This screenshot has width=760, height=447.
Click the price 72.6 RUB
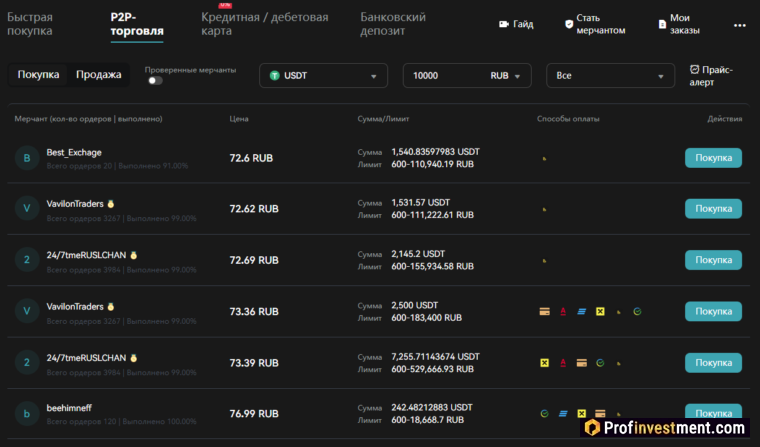point(251,158)
